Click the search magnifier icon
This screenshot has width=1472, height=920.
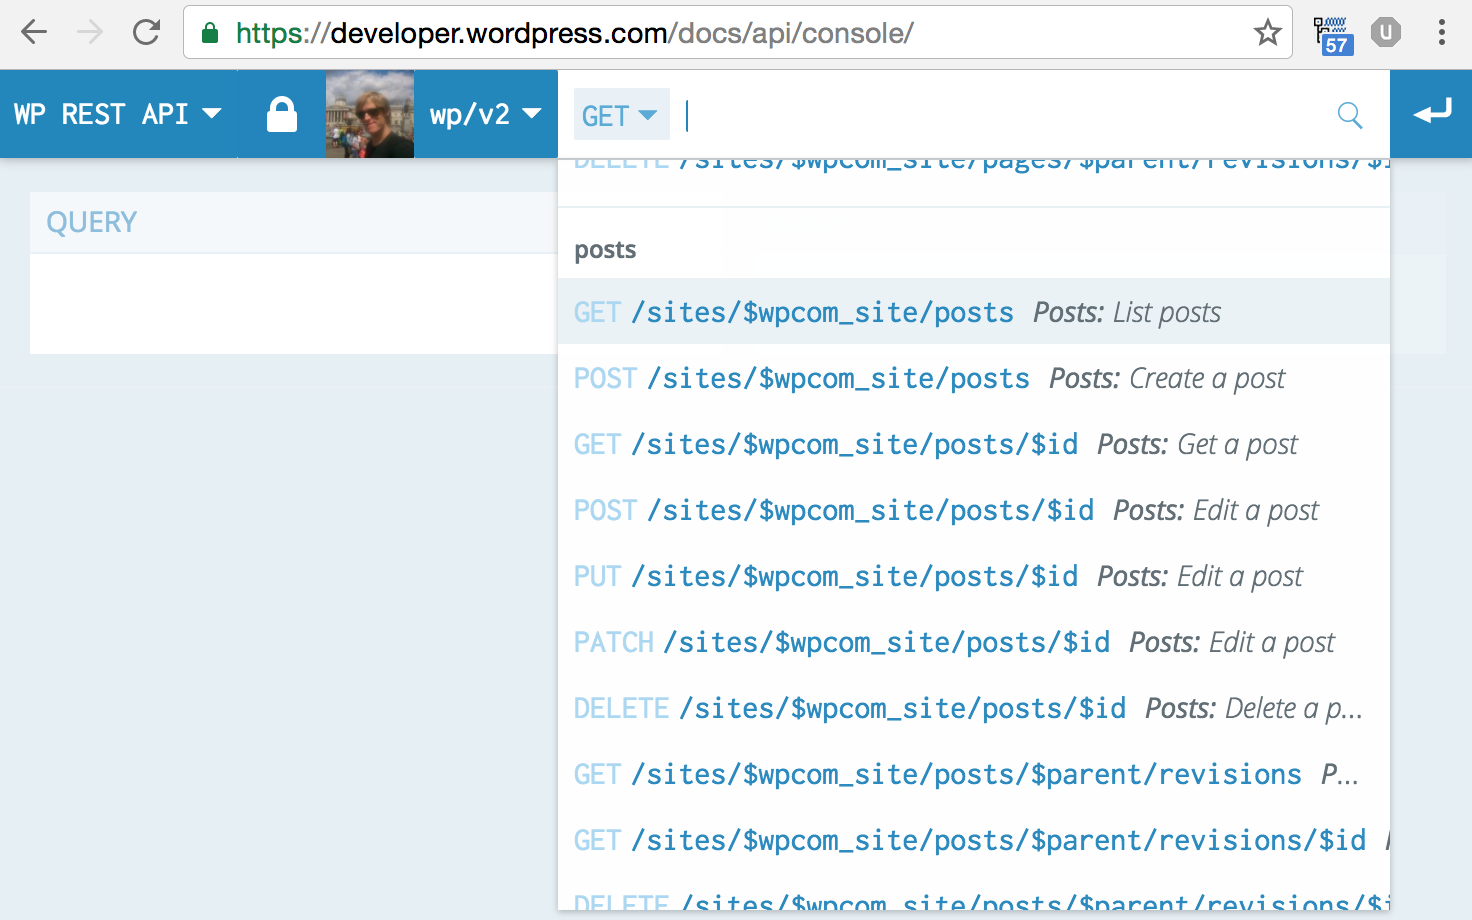pos(1350,115)
